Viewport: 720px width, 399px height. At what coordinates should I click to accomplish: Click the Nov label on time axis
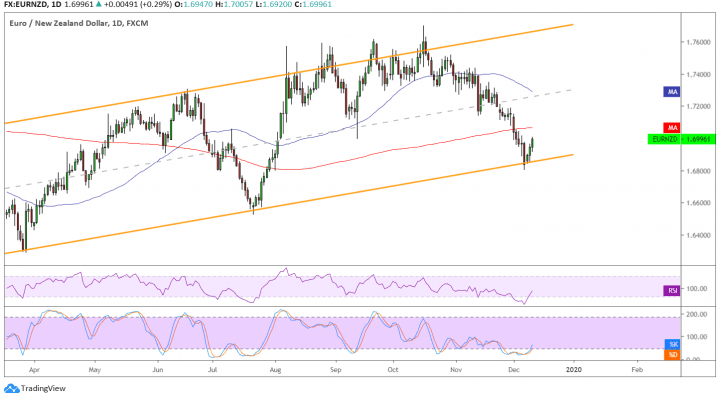click(456, 370)
